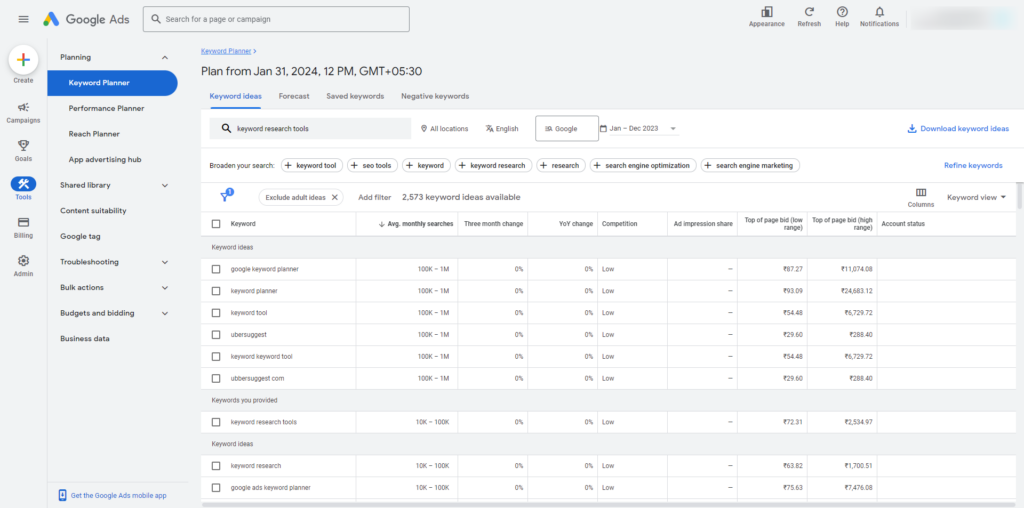Open Business data page
This screenshot has height=508, width=1024.
[85, 339]
